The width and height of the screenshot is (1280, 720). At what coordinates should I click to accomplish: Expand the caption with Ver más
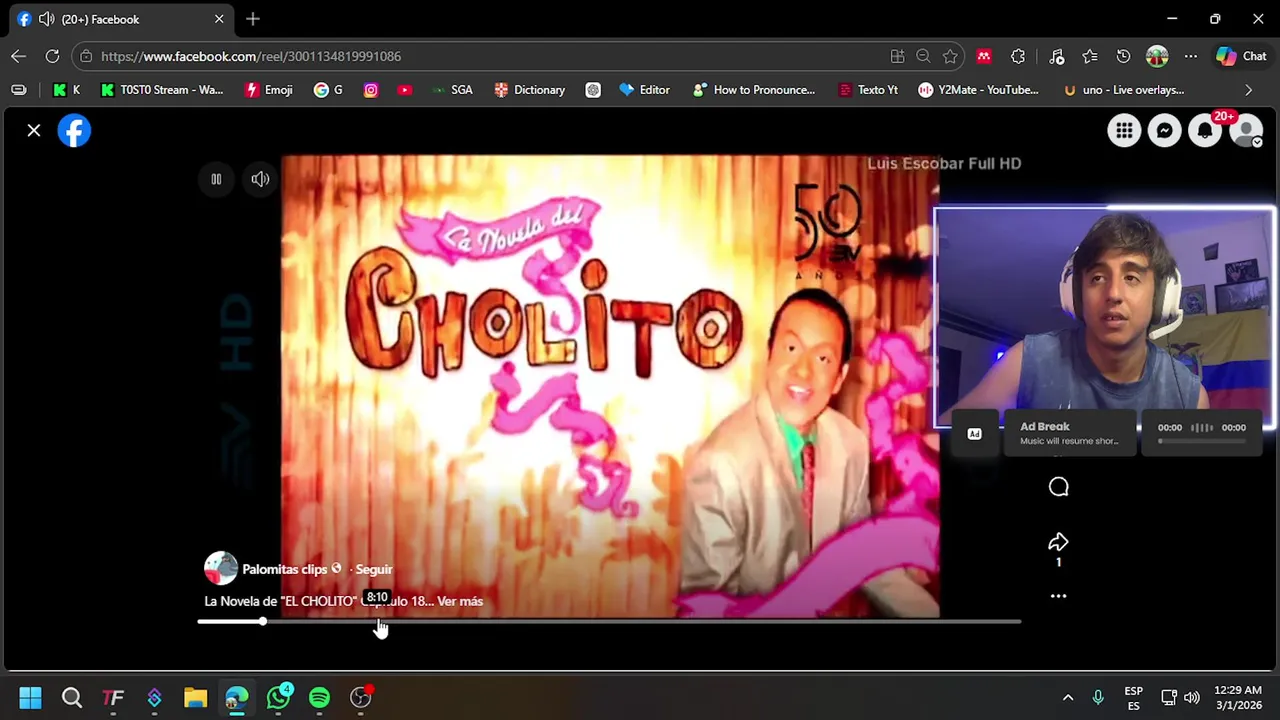[460, 601]
